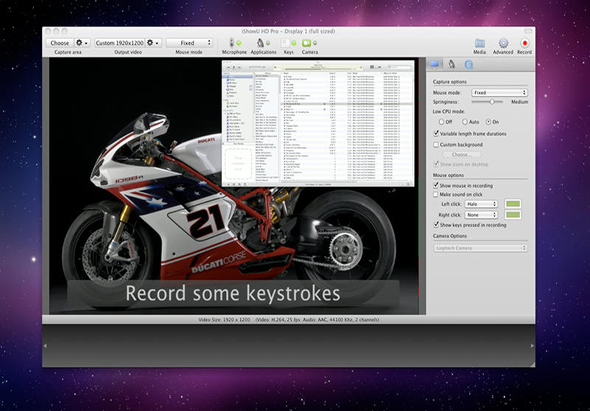Toggle the green indicator beside Applications
590x411 pixels.
pos(268,43)
